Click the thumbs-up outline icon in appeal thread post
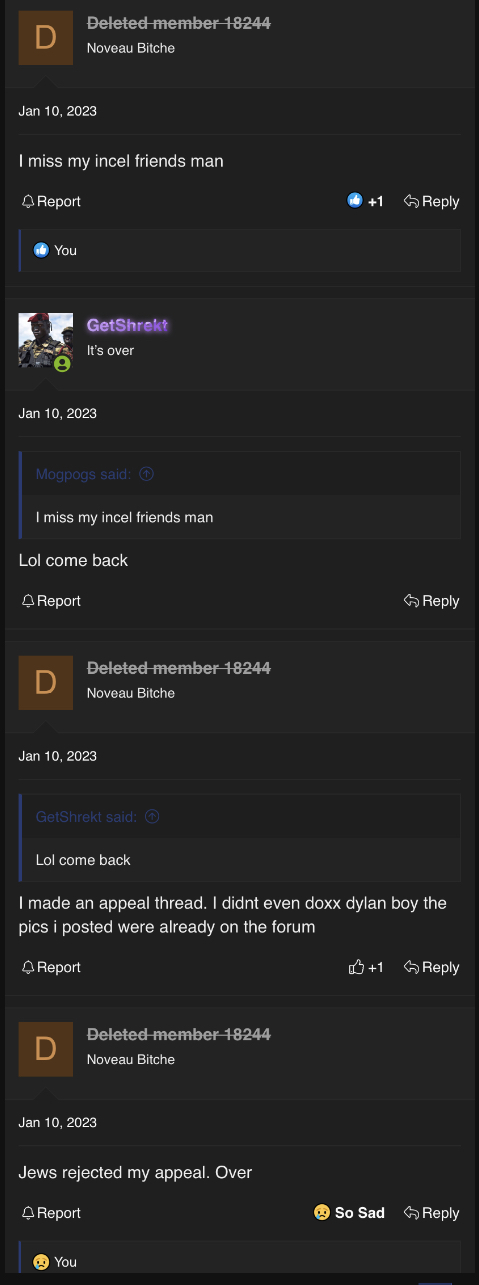This screenshot has width=479, height=1285. click(x=356, y=967)
